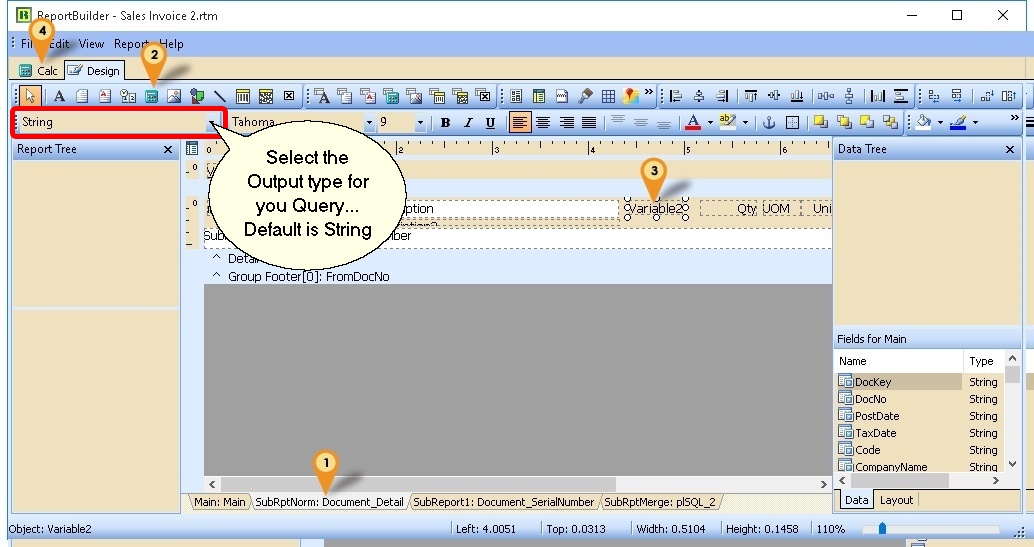Switch to the Calc tab
This screenshot has height=547, width=1034.
coord(40,71)
